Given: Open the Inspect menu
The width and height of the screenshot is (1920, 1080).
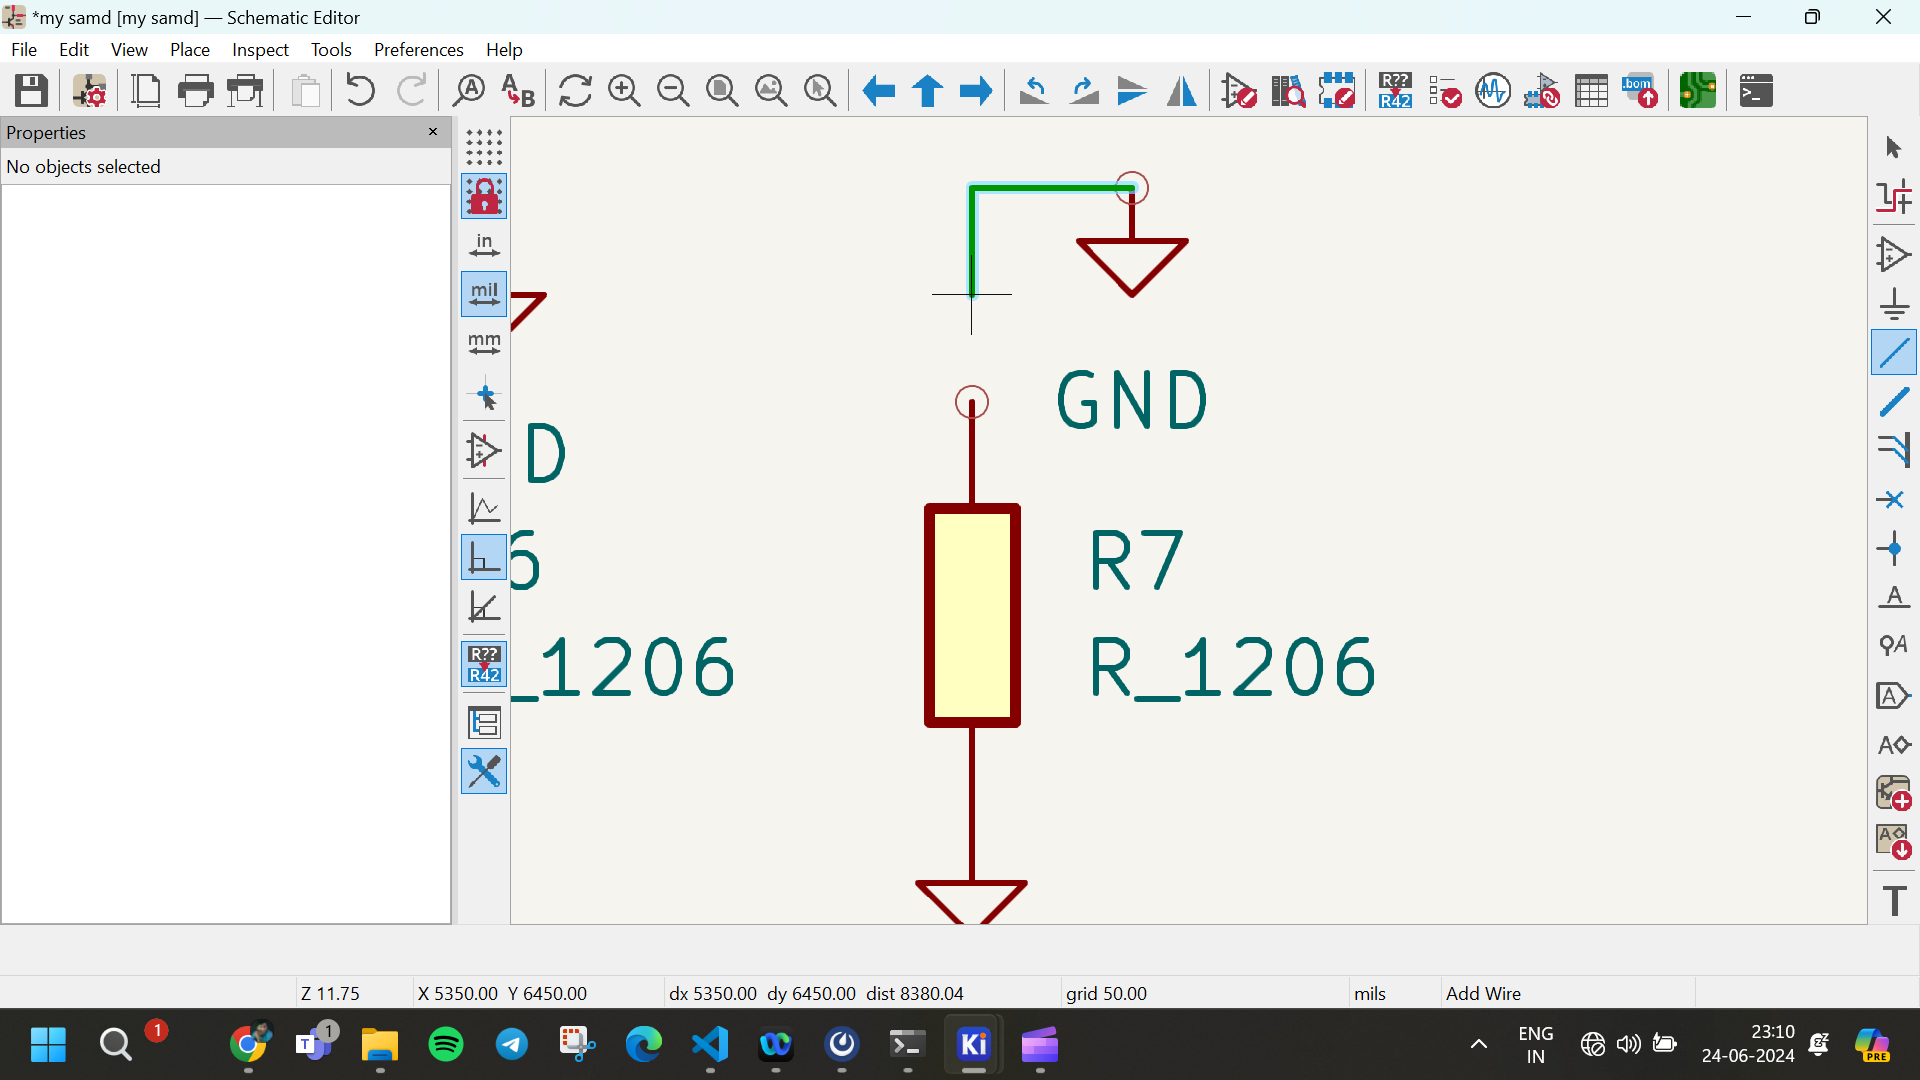Looking at the screenshot, I should [260, 49].
